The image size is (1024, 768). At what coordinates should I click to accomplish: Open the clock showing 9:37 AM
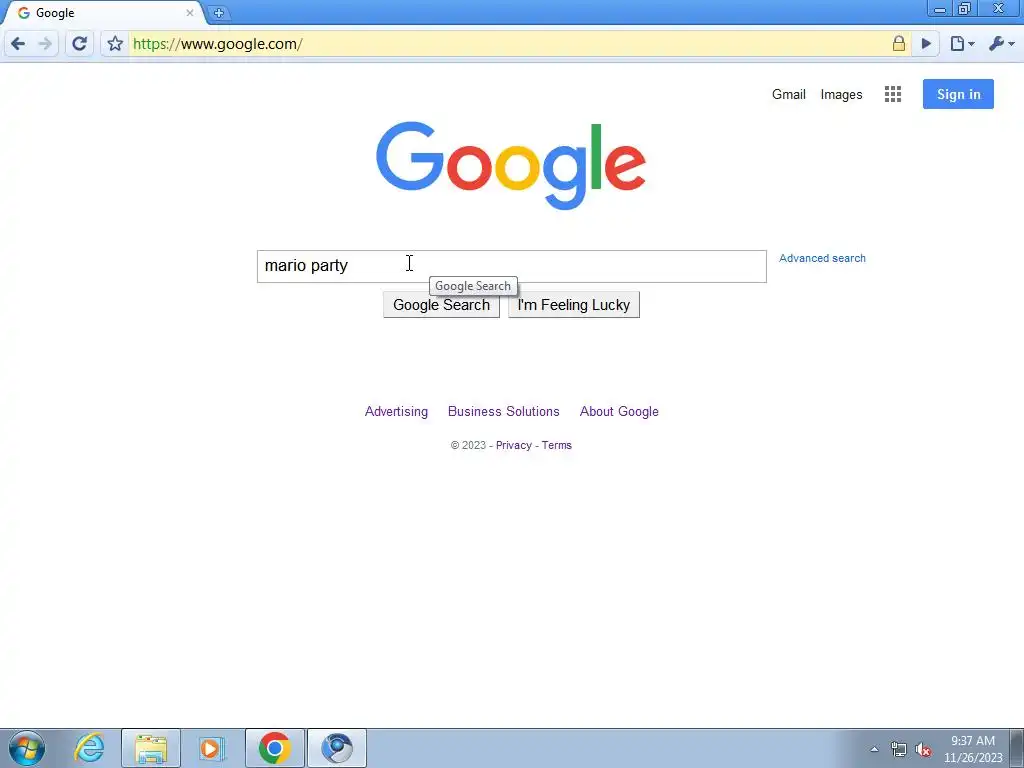973,749
